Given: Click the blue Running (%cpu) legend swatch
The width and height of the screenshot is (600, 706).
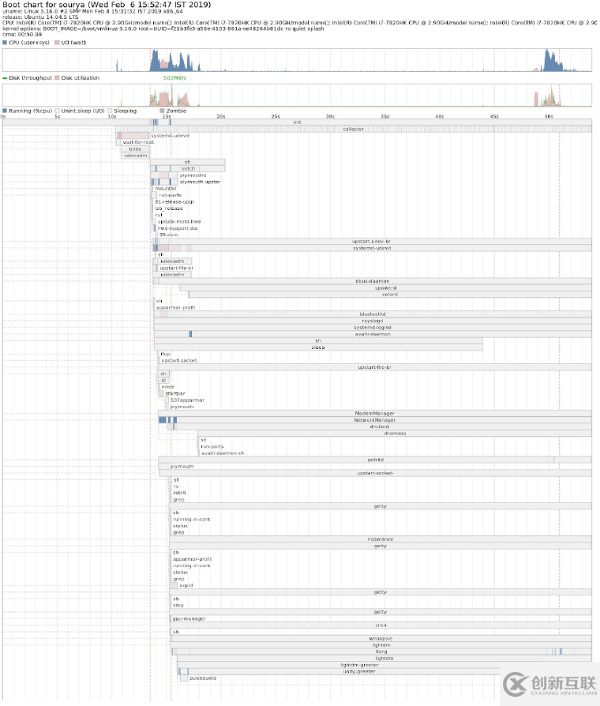Looking at the screenshot, I should (x=5, y=111).
